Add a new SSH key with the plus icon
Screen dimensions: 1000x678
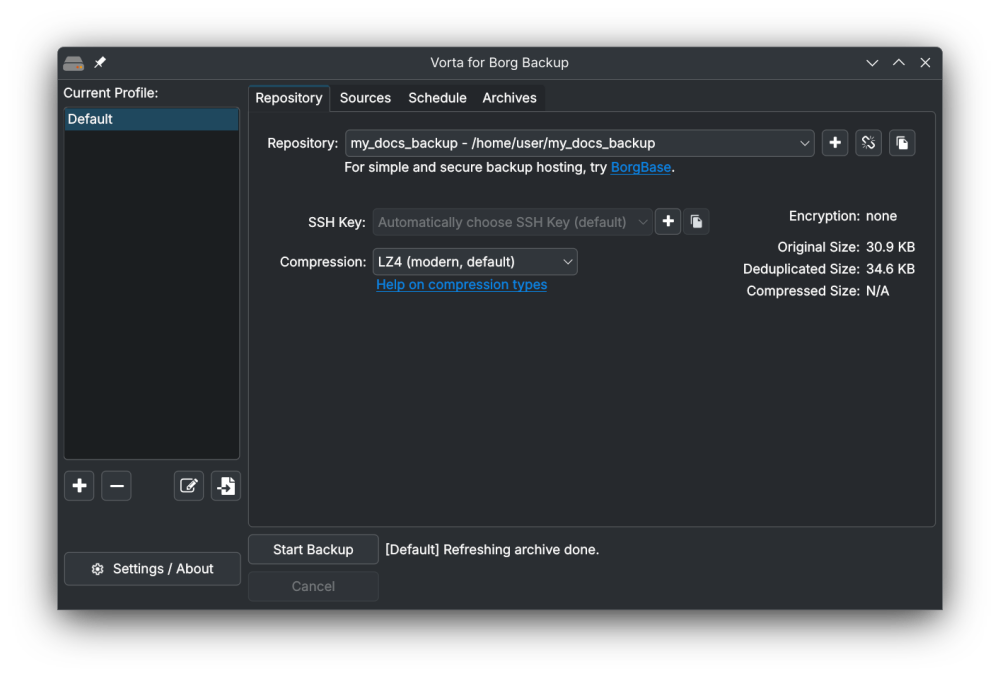668,221
